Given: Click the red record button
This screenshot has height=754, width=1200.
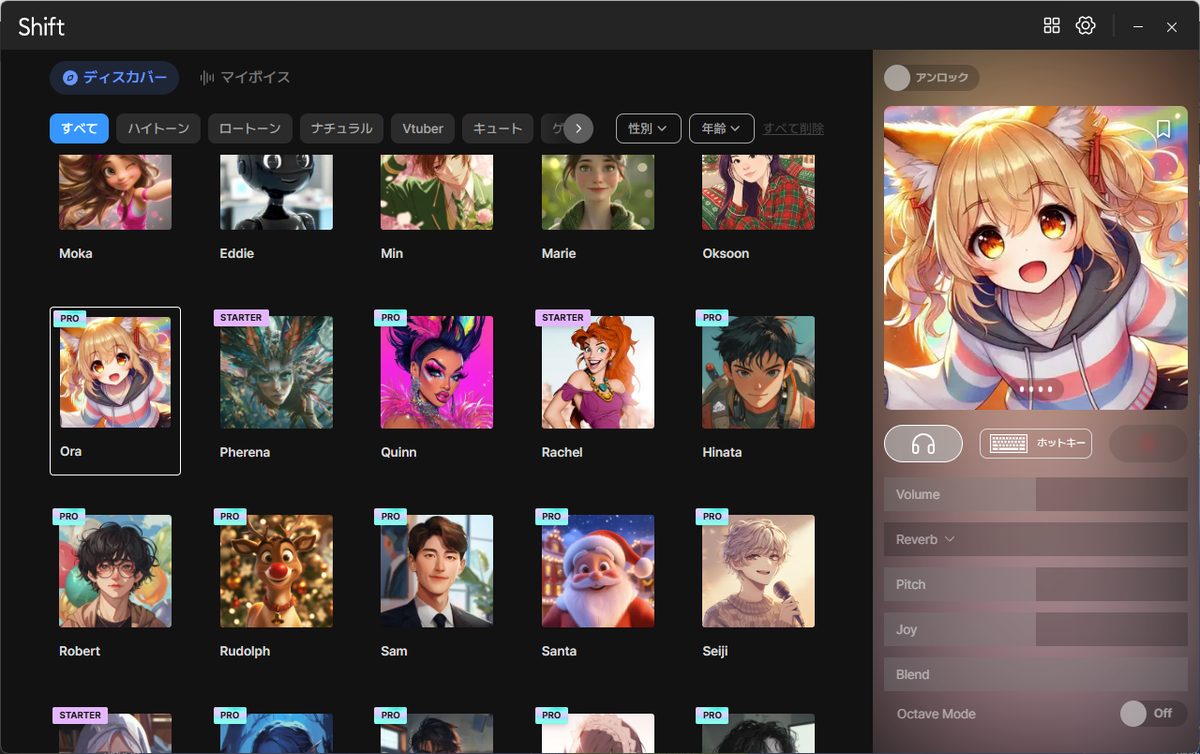Looking at the screenshot, I should coord(1148,443).
